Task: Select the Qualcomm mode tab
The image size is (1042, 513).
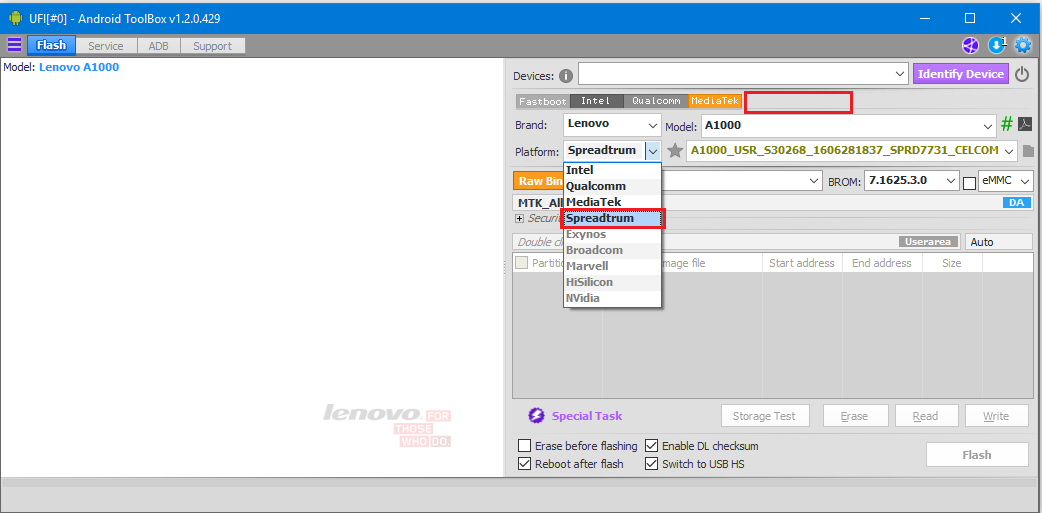Action: [x=656, y=102]
